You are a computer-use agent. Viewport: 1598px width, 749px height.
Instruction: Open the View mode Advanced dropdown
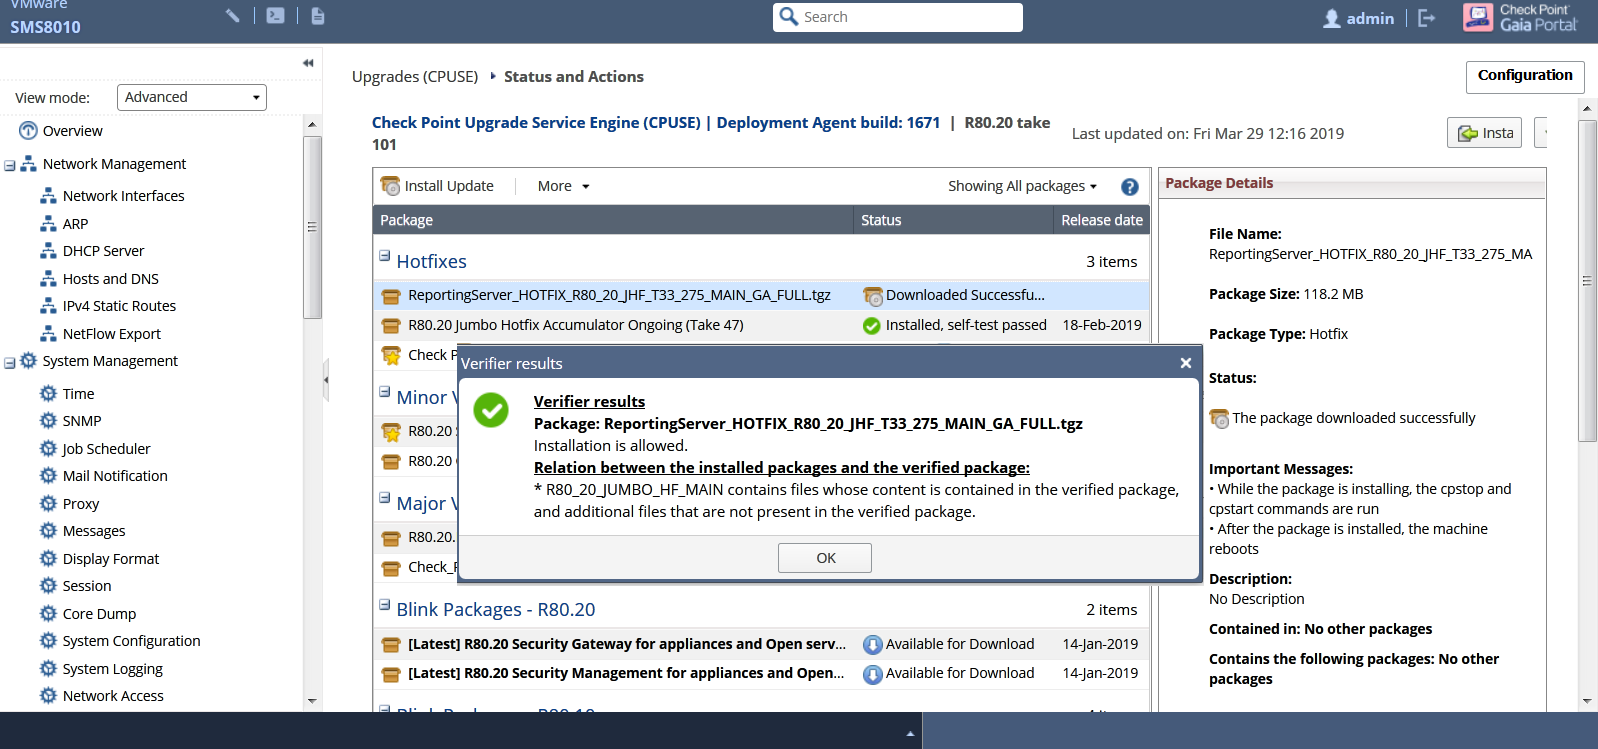tap(192, 97)
